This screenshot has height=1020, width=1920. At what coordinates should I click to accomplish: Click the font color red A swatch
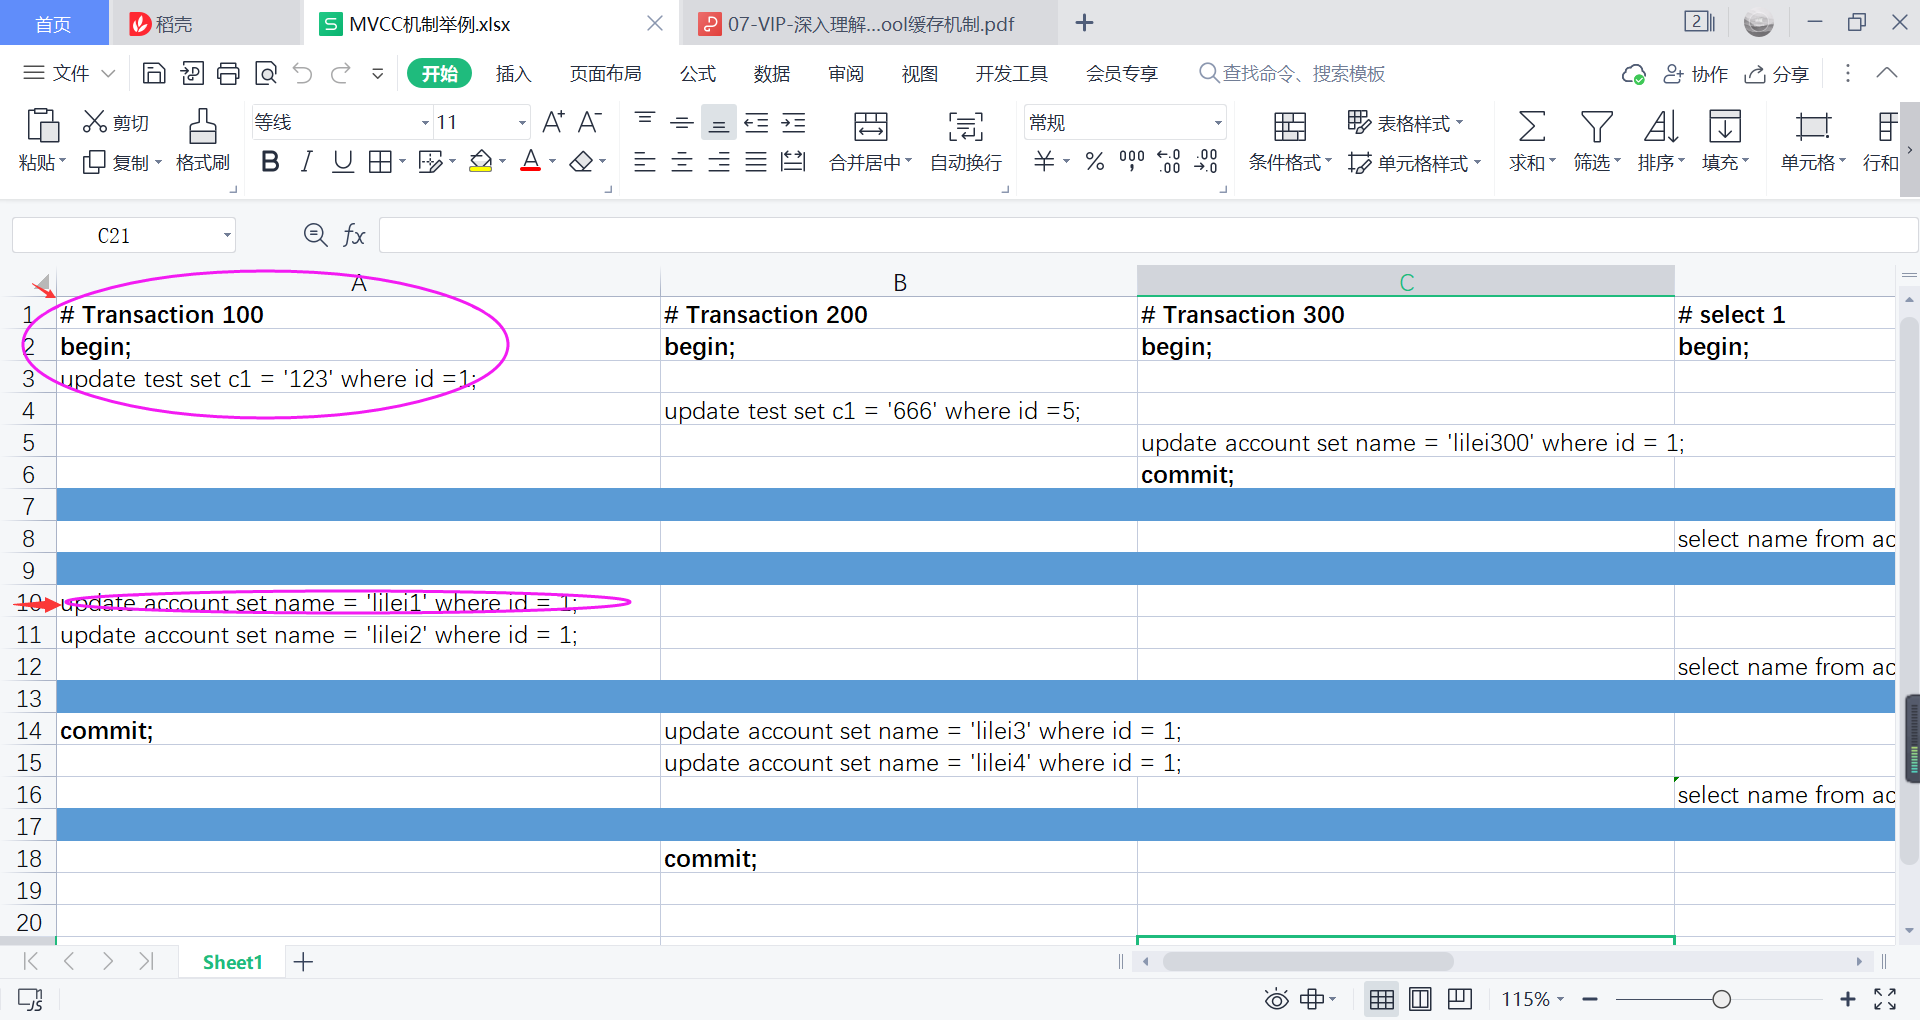coord(531,162)
